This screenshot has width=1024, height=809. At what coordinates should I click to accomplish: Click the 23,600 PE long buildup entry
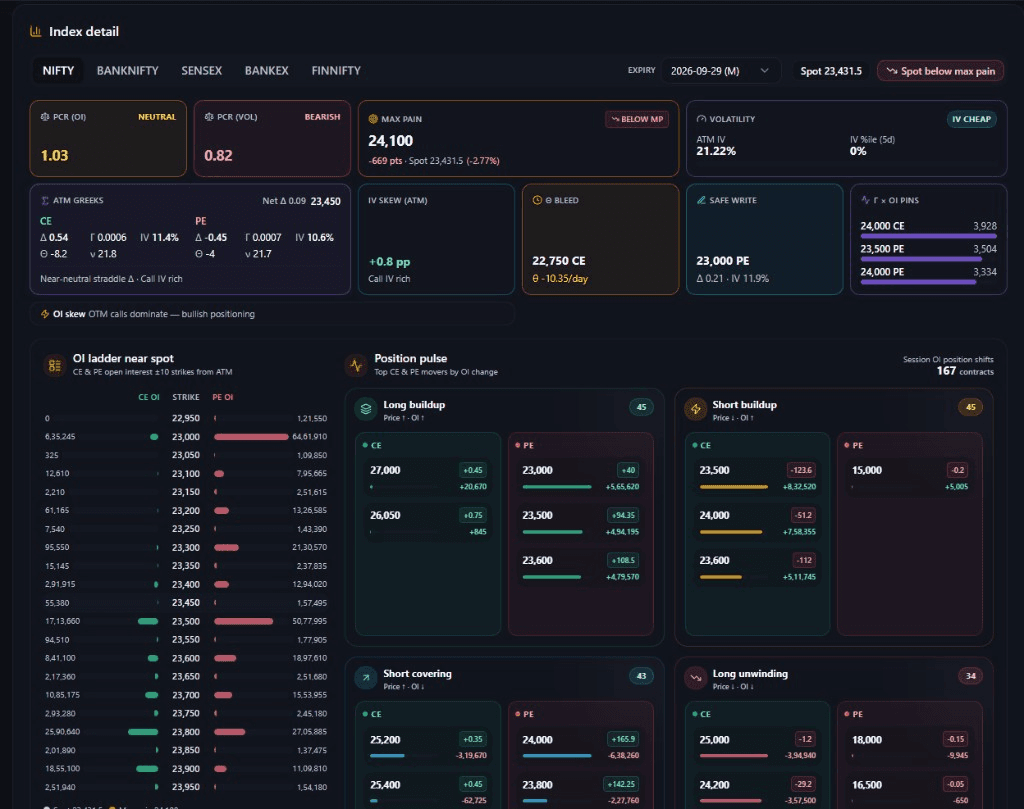pyautogui.click(x=581, y=568)
